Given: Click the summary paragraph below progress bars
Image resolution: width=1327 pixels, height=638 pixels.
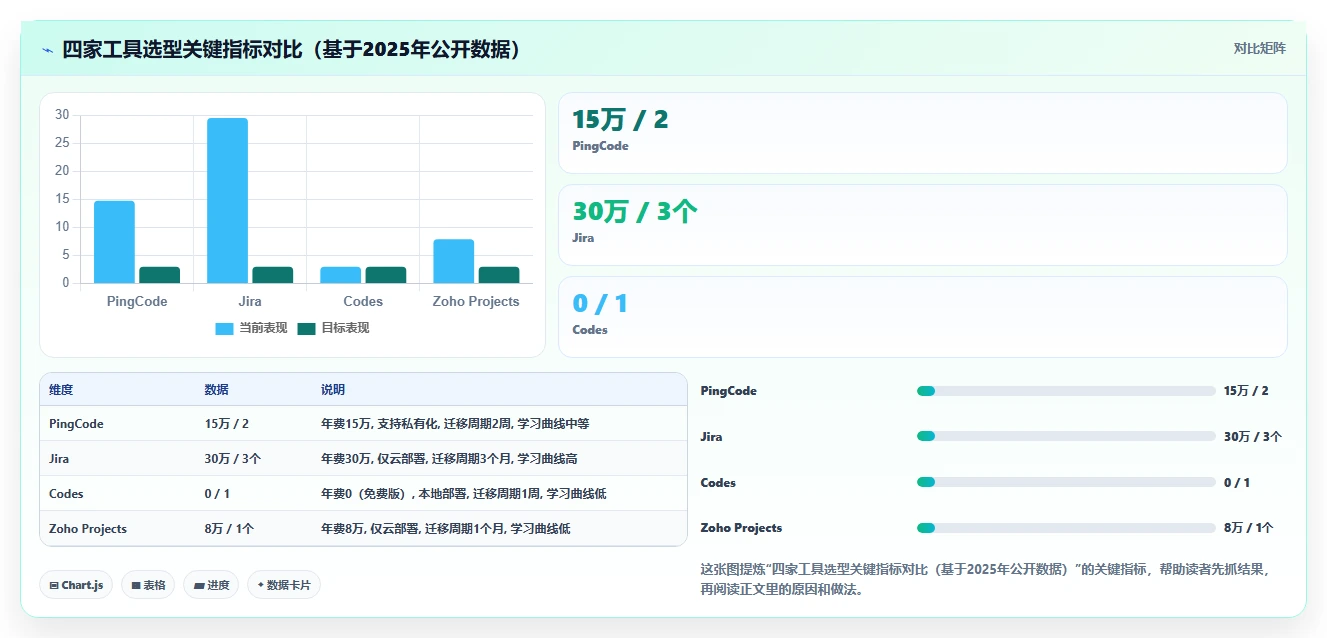Looking at the screenshot, I should 987,579.
